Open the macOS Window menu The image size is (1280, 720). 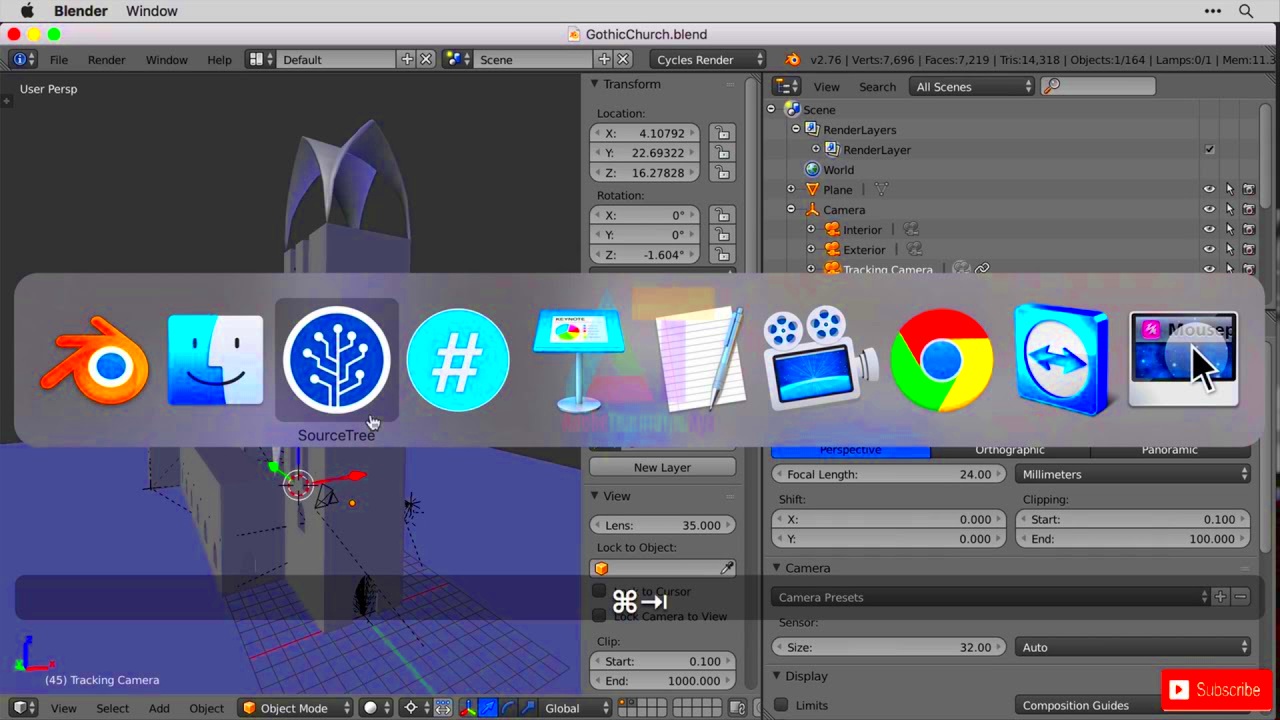pos(152,11)
